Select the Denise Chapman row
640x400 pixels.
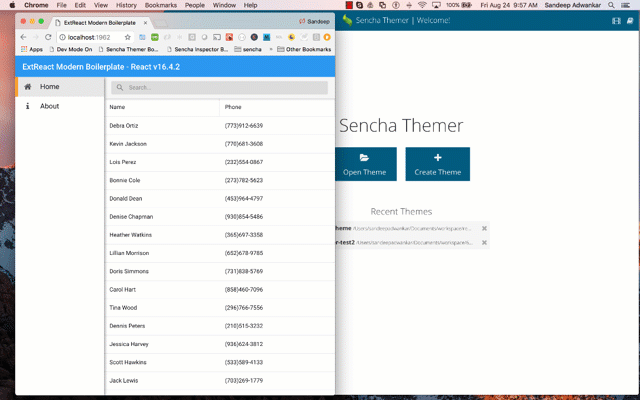coord(220,217)
